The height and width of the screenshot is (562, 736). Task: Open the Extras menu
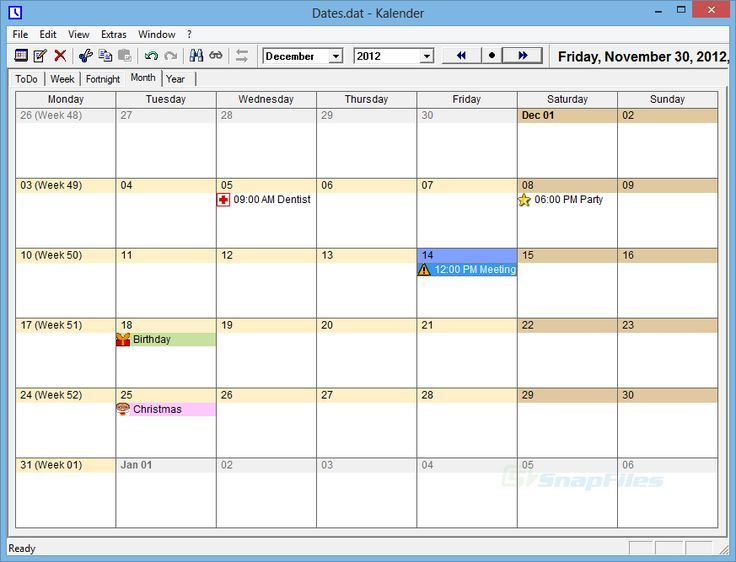point(114,34)
